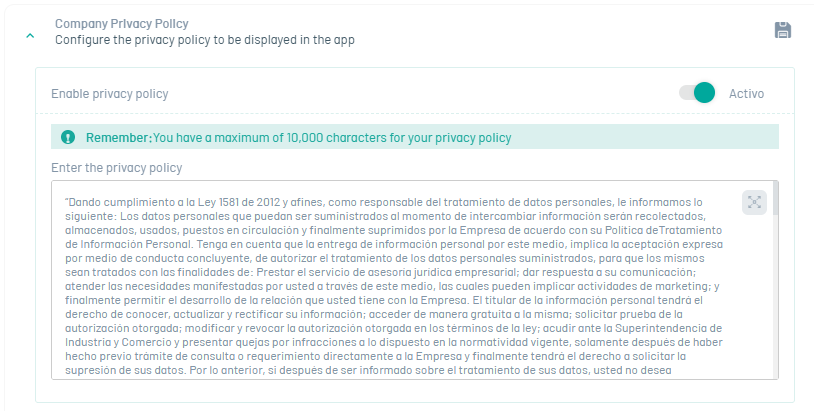814x411 pixels.
Task: Click the 10,000 characters maximum notice
Action: (332, 137)
